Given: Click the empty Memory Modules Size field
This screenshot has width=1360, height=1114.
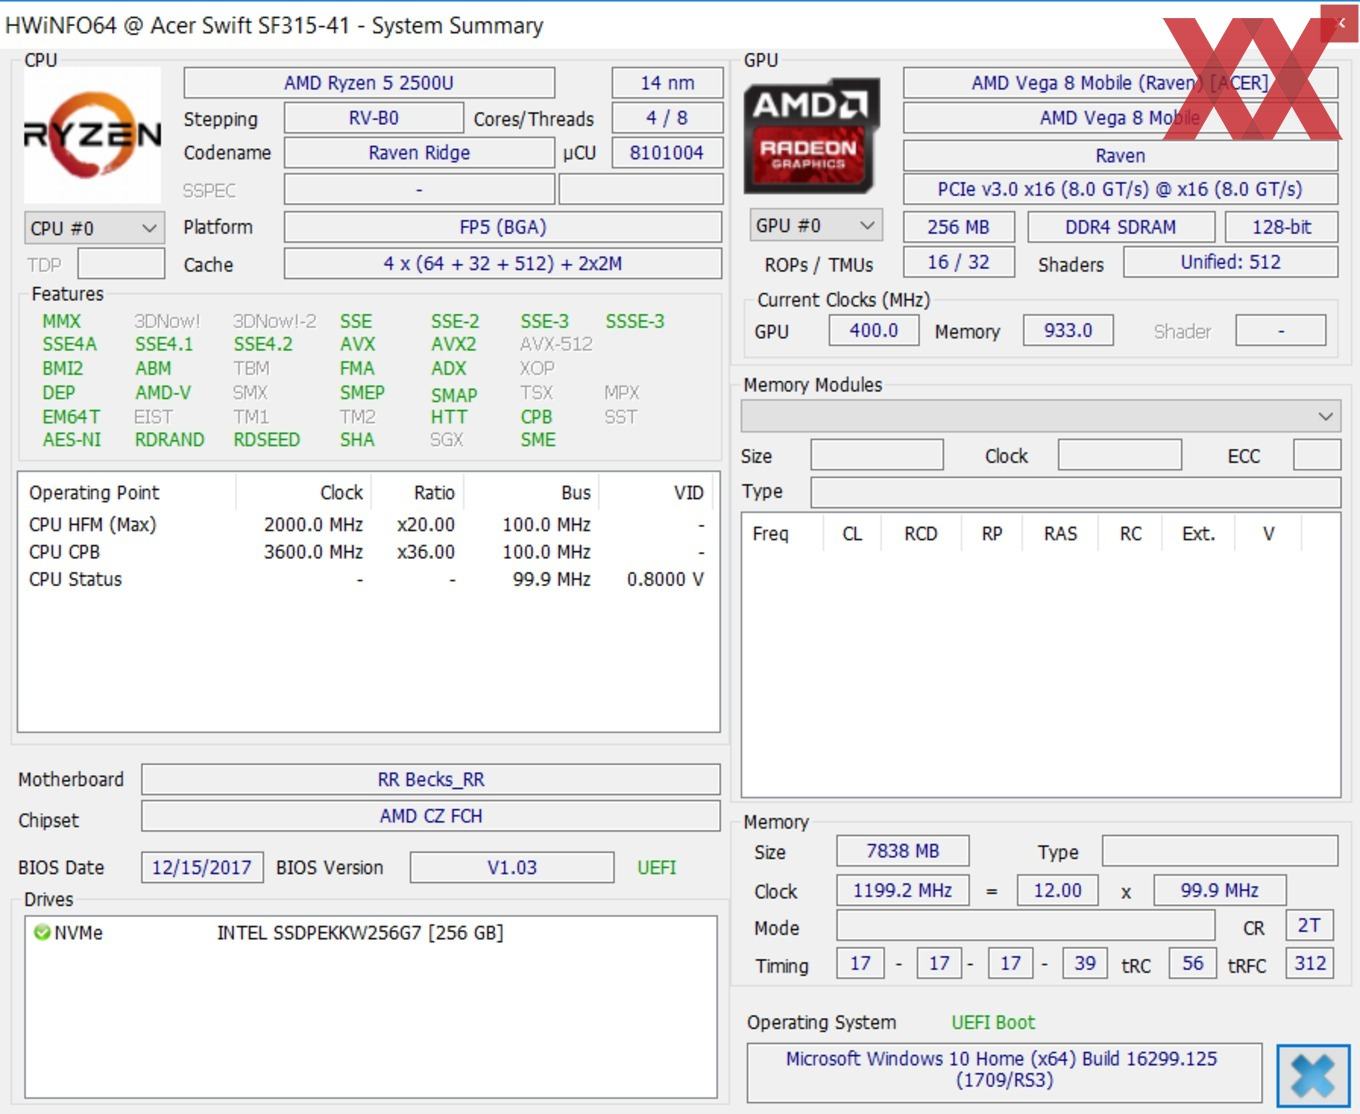Looking at the screenshot, I should pyautogui.click(x=877, y=455).
